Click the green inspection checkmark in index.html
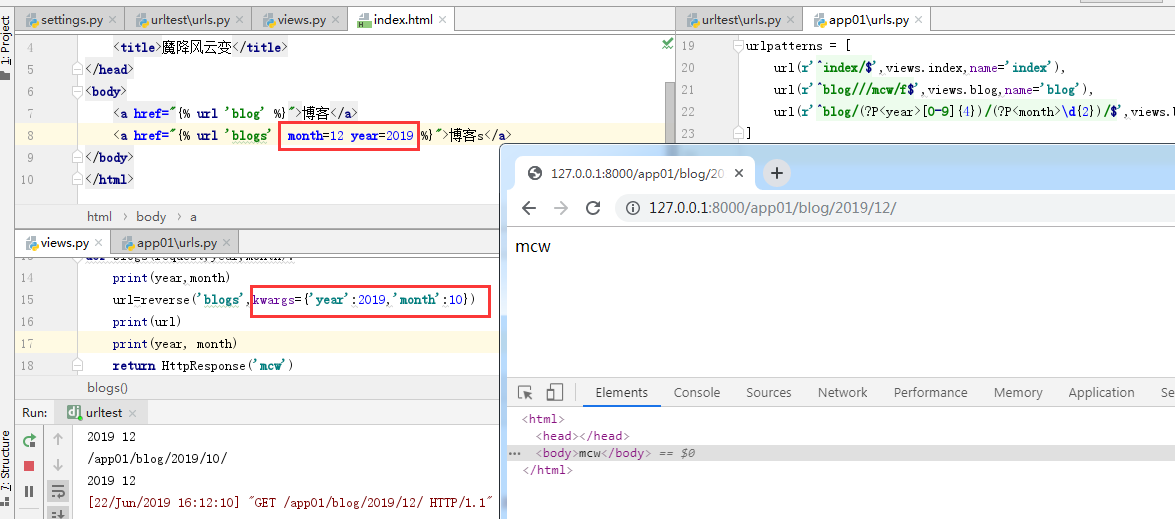Screen dimensions: 1175x519 [668, 45]
